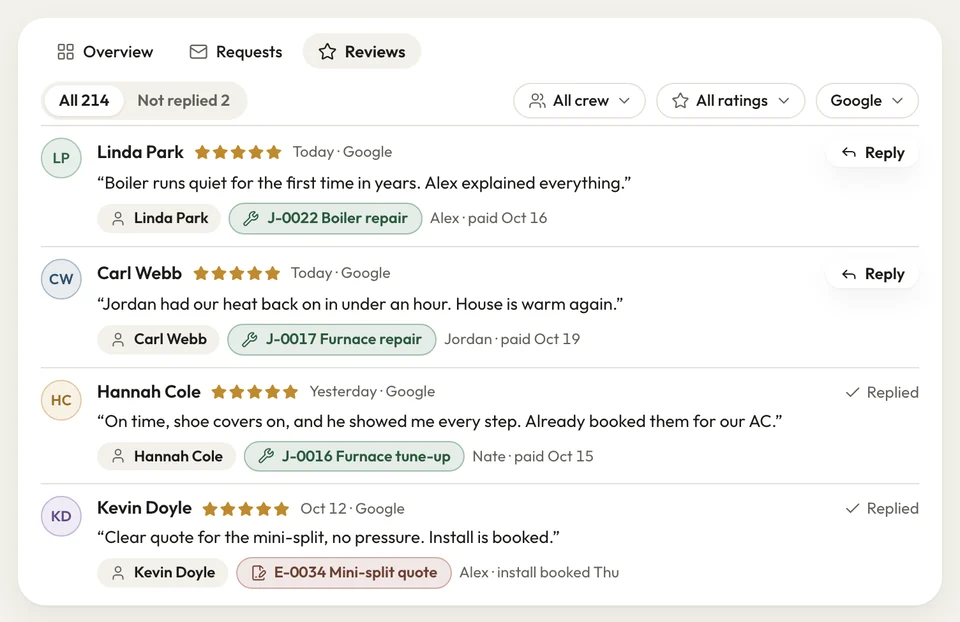Click the Requests envelope icon
The image size is (960, 622).
tap(198, 51)
